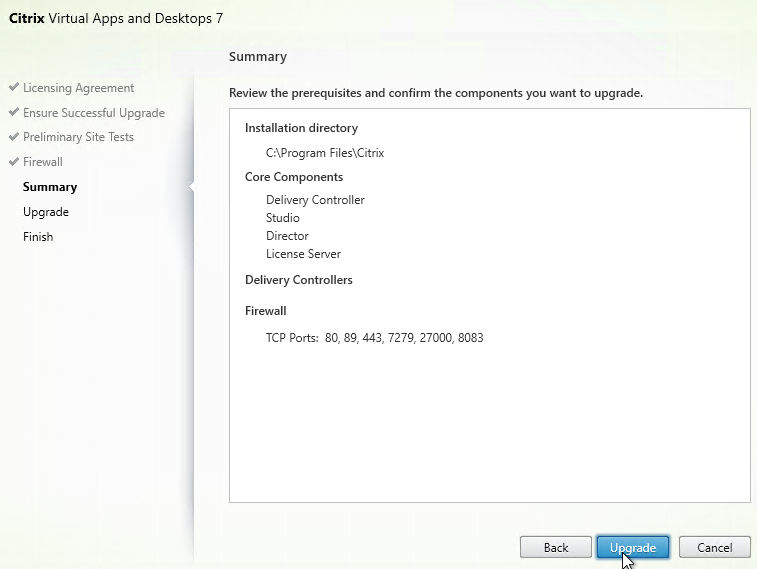
Task: Select the Ensure Successful Upgrade step
Action: [94, 113]
